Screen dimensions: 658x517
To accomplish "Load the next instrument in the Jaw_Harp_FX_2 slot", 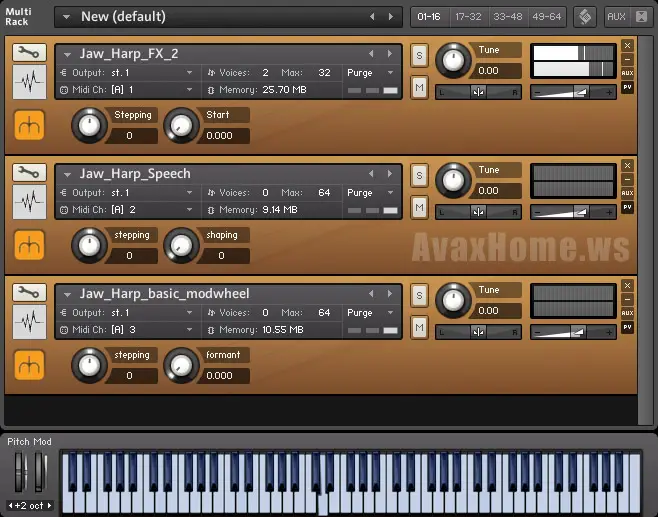I will pyautogui.click(x=390, y=54).
